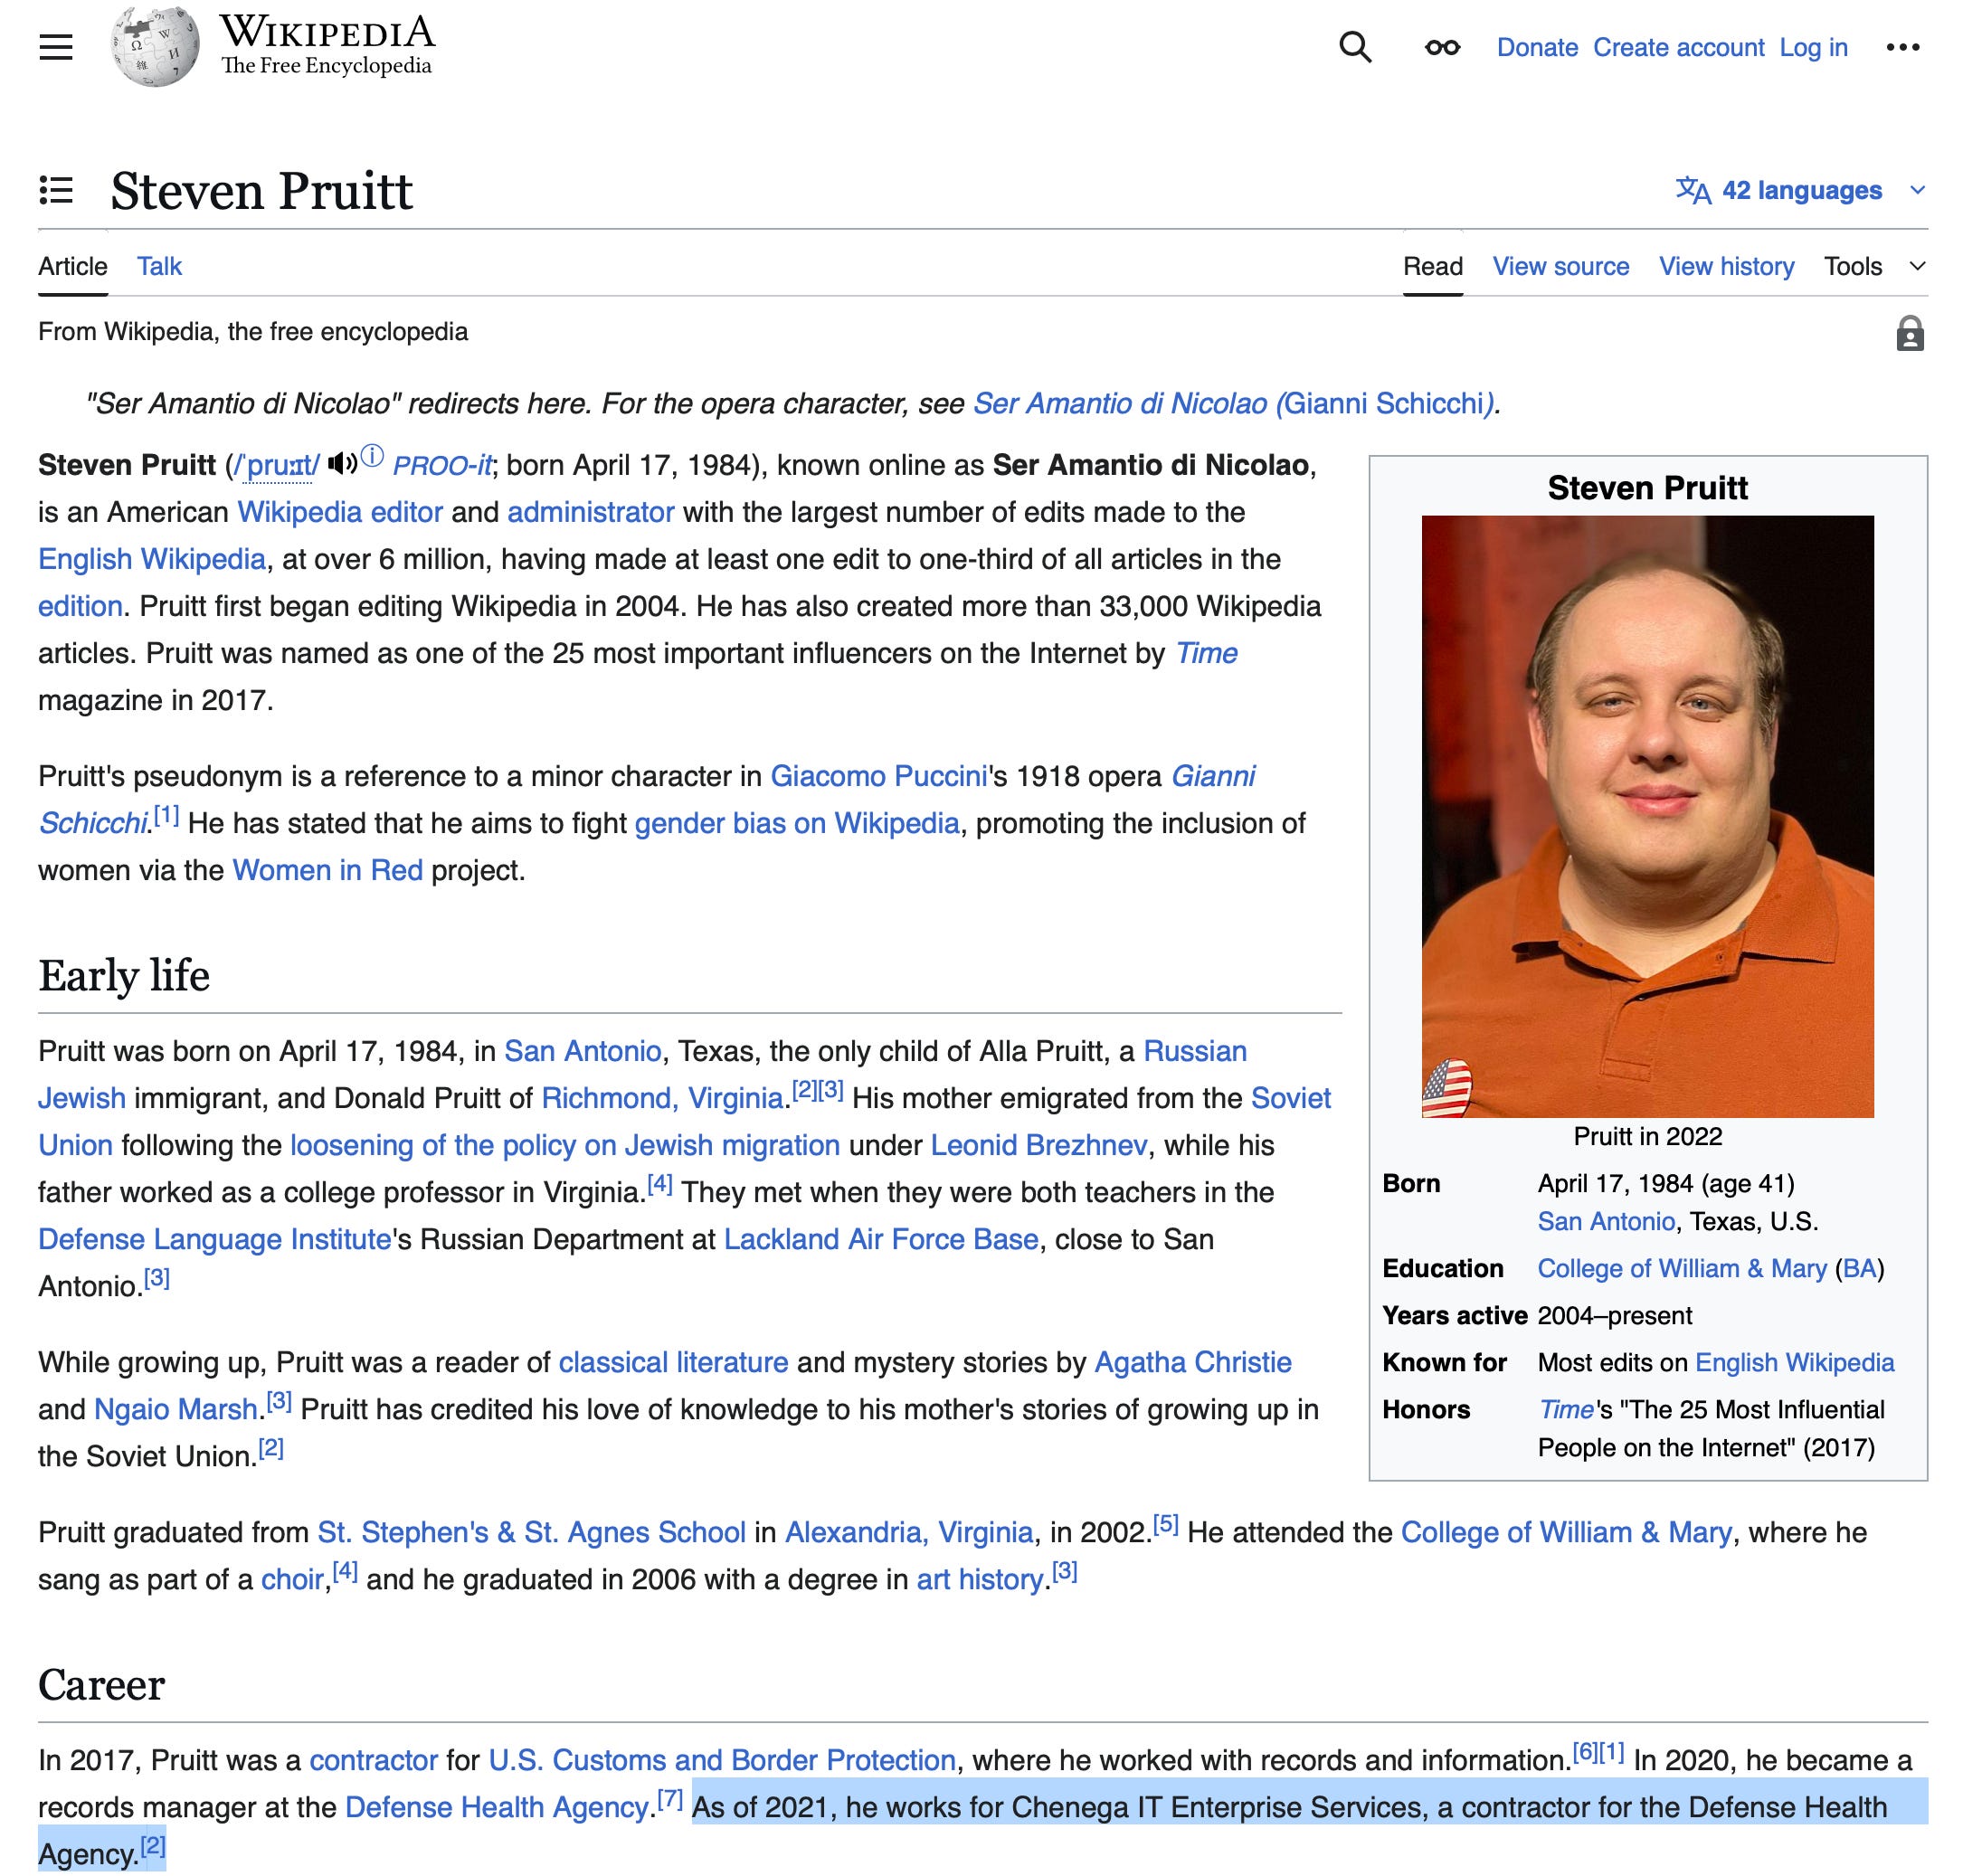Open Steven Pruitt's infobox photo
This screenshot has height=1876, width=1963.
pos(1646,815)
